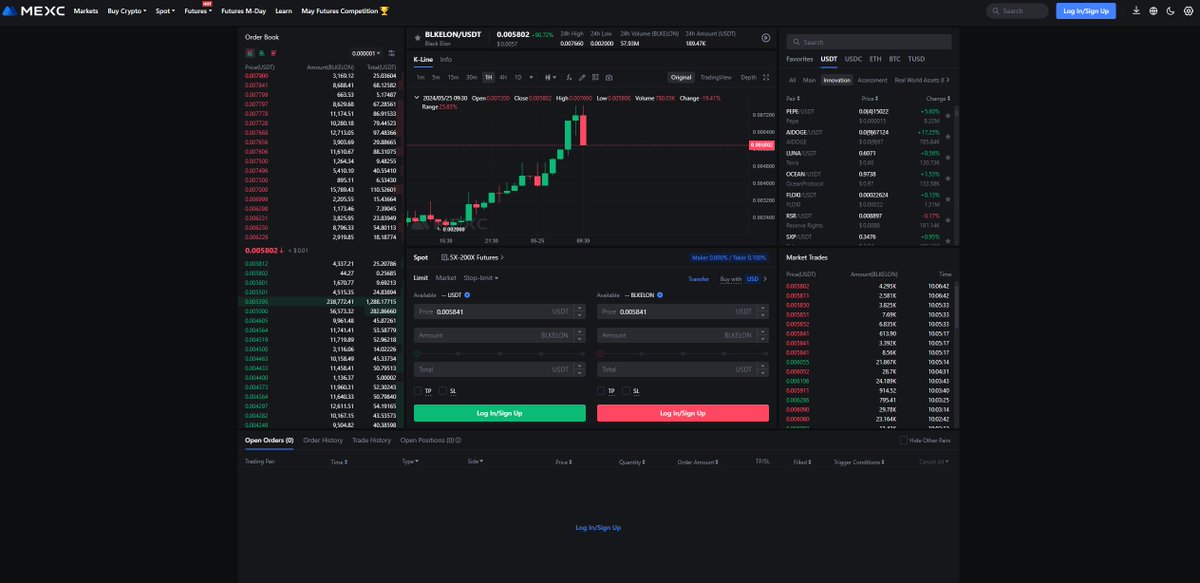The width and height of the screenshot is (1200, 583).
Task: Select Innovation category filter
Action: 836,80
